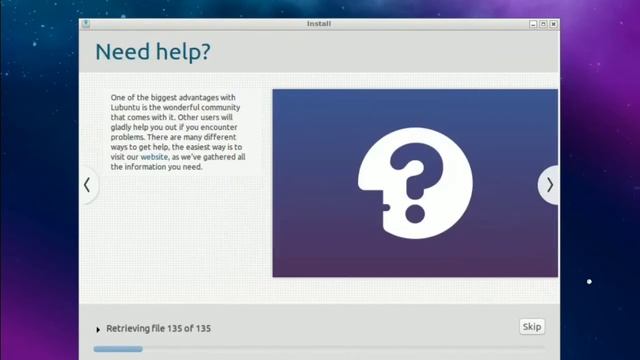Click the Install window icon in title bar

(86, 24)
